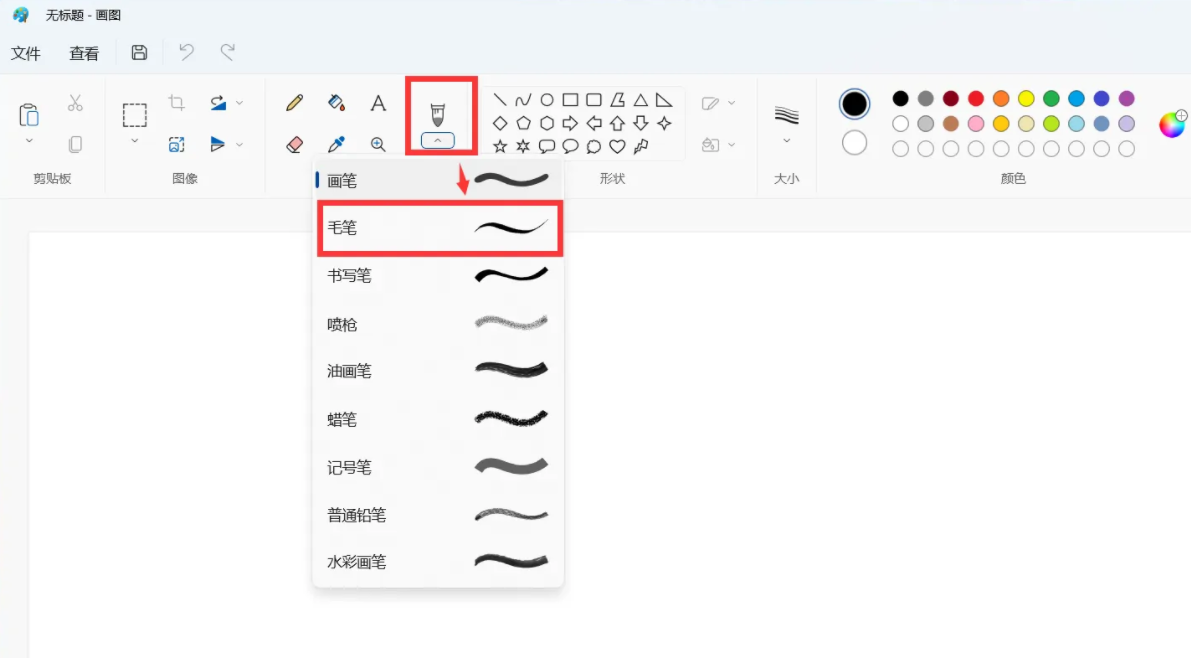
Task: Select the Fill with color tool
Action: coord(336,102)
